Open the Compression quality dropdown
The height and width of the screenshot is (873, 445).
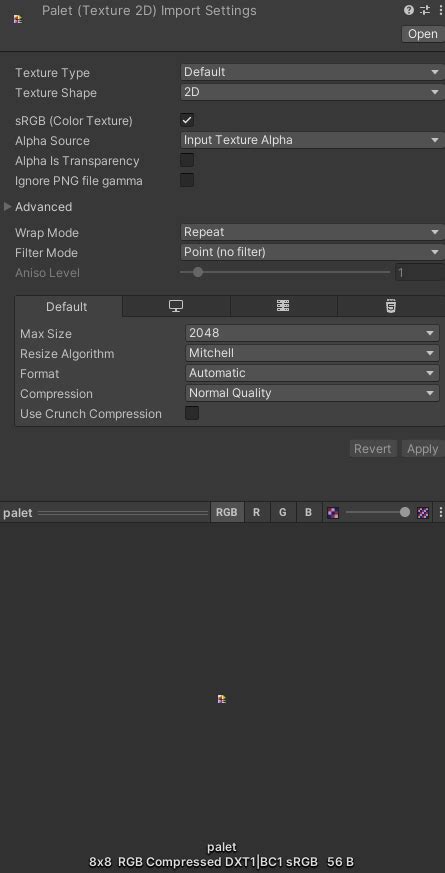pyautogui.click(x=312, y=393)
